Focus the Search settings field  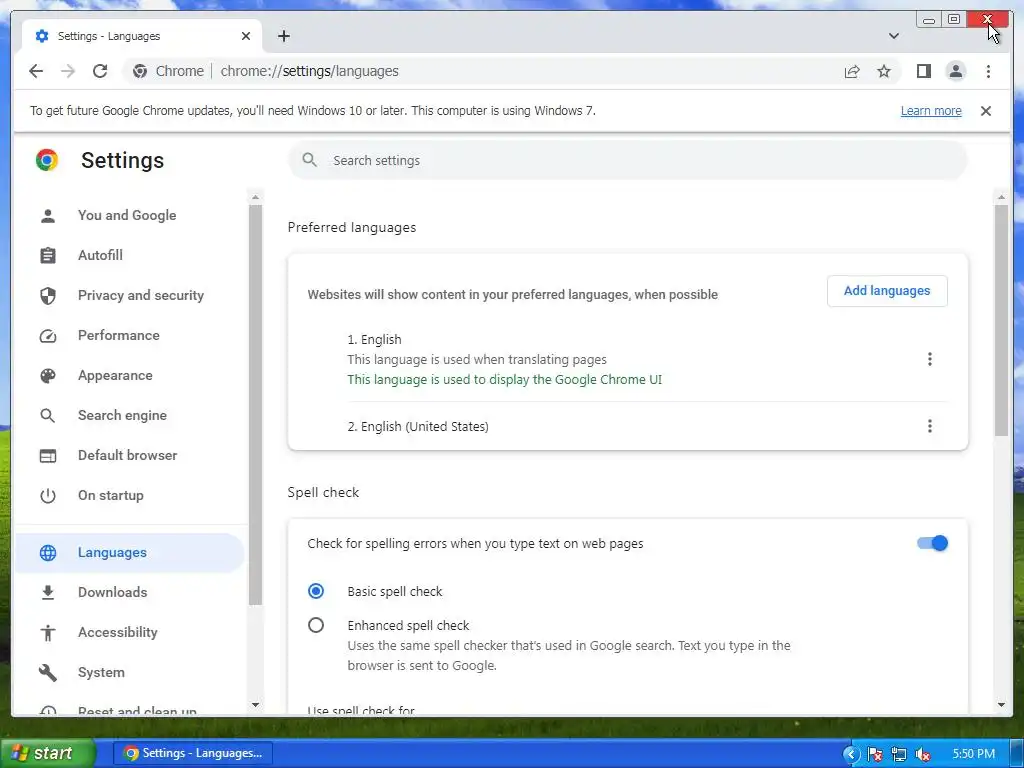coord(628,160)
